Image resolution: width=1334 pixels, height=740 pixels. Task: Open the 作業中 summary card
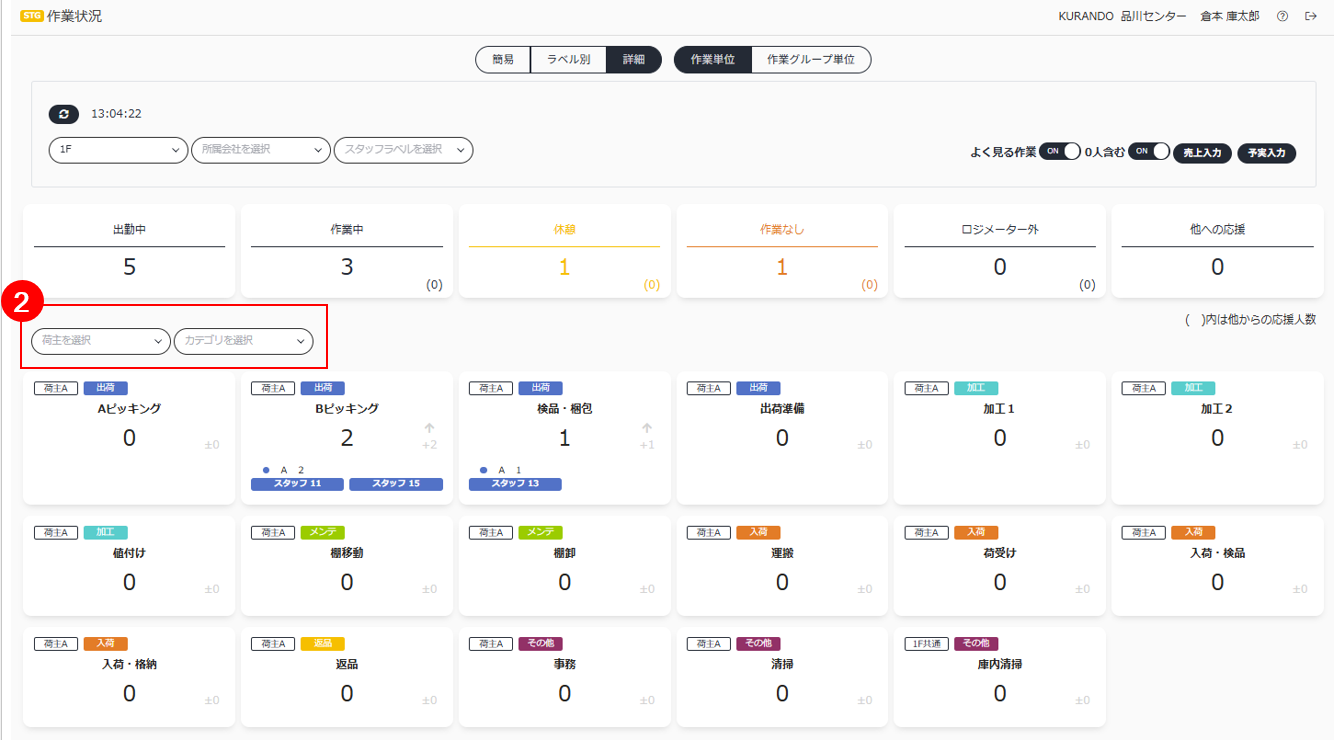click(347, 251)
